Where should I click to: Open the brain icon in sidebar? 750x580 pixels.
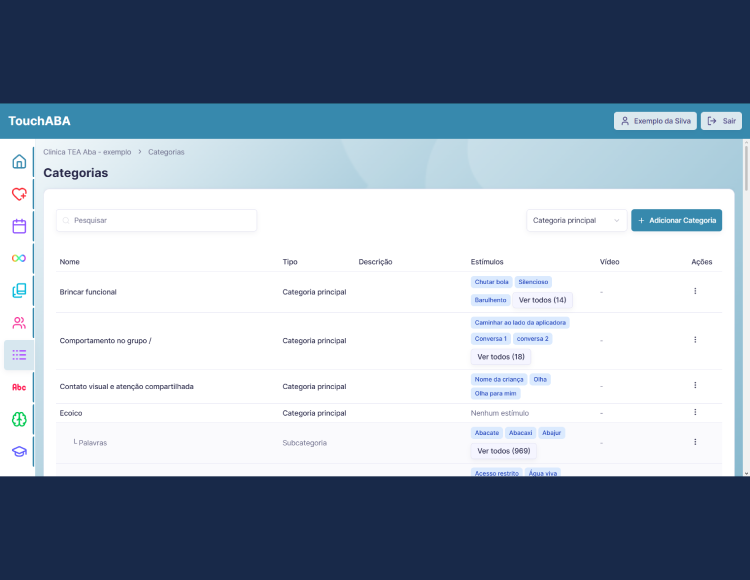(x=19, y=419)
